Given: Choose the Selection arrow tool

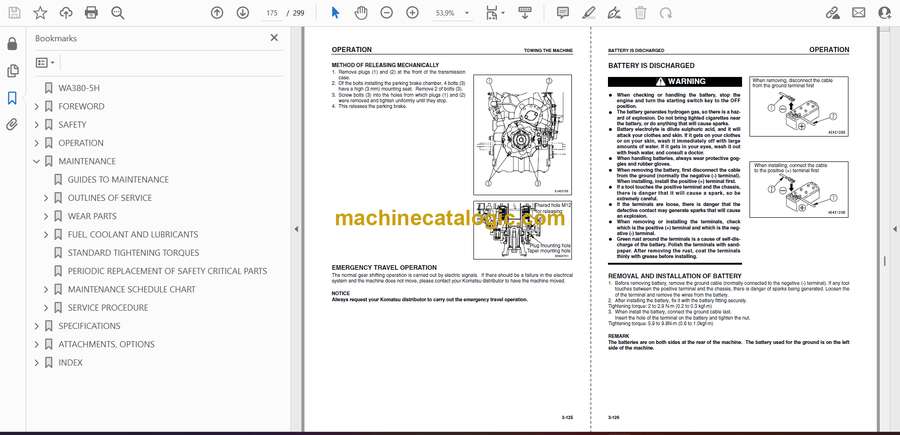Looking at the screenshot, I should pos(336,13).
